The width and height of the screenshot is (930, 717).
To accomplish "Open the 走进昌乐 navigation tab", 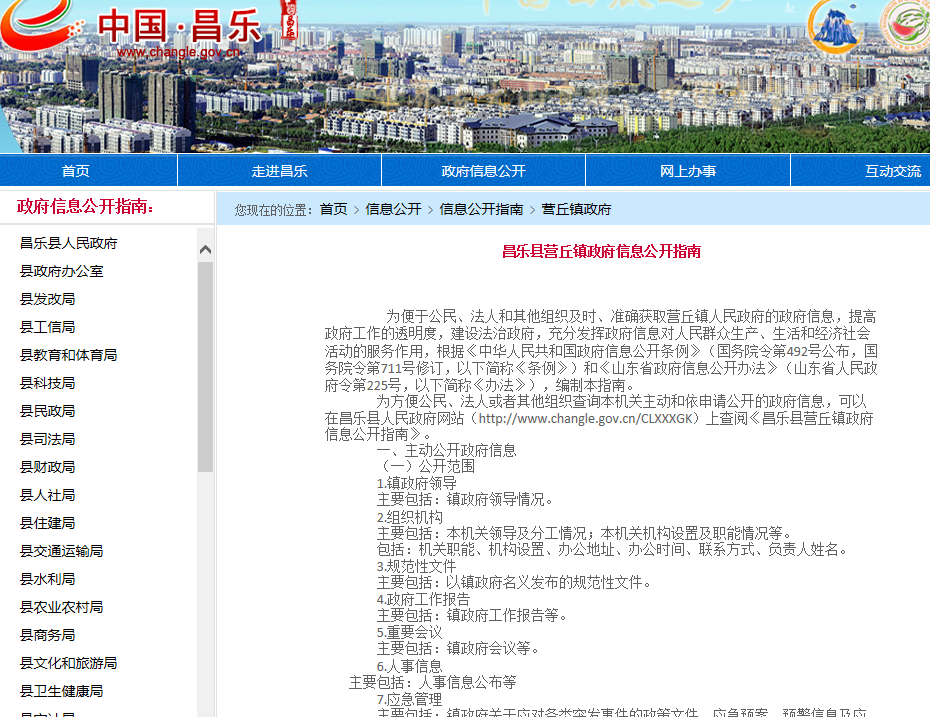I will tap(279, 171).
